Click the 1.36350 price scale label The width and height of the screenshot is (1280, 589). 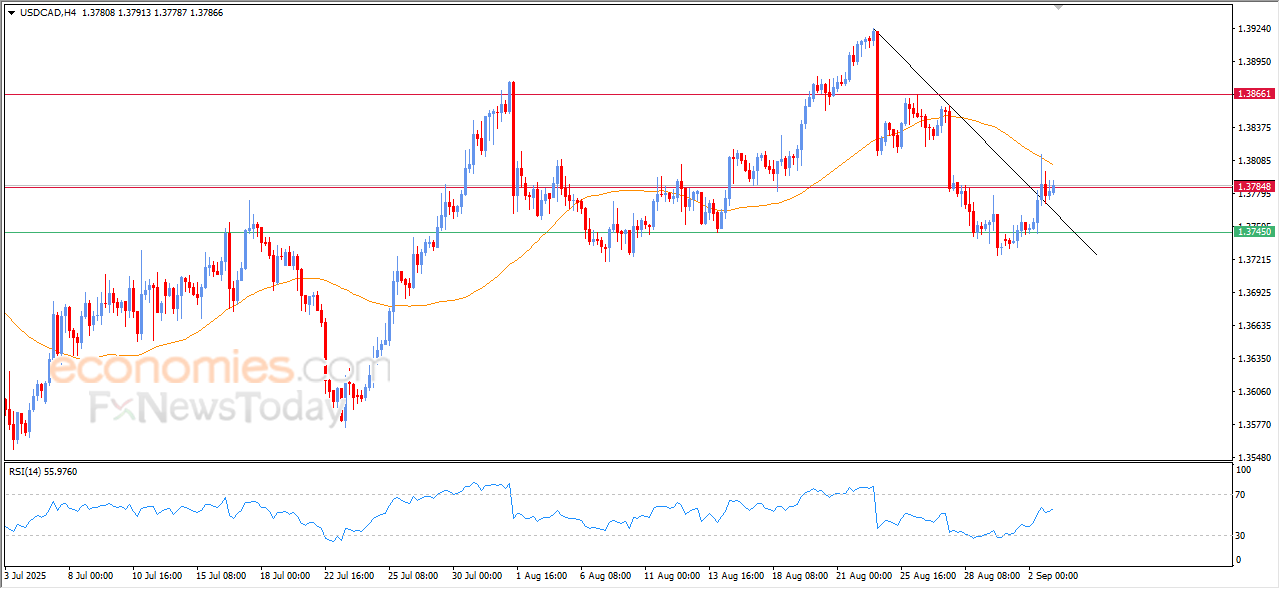pos(1254,359)
